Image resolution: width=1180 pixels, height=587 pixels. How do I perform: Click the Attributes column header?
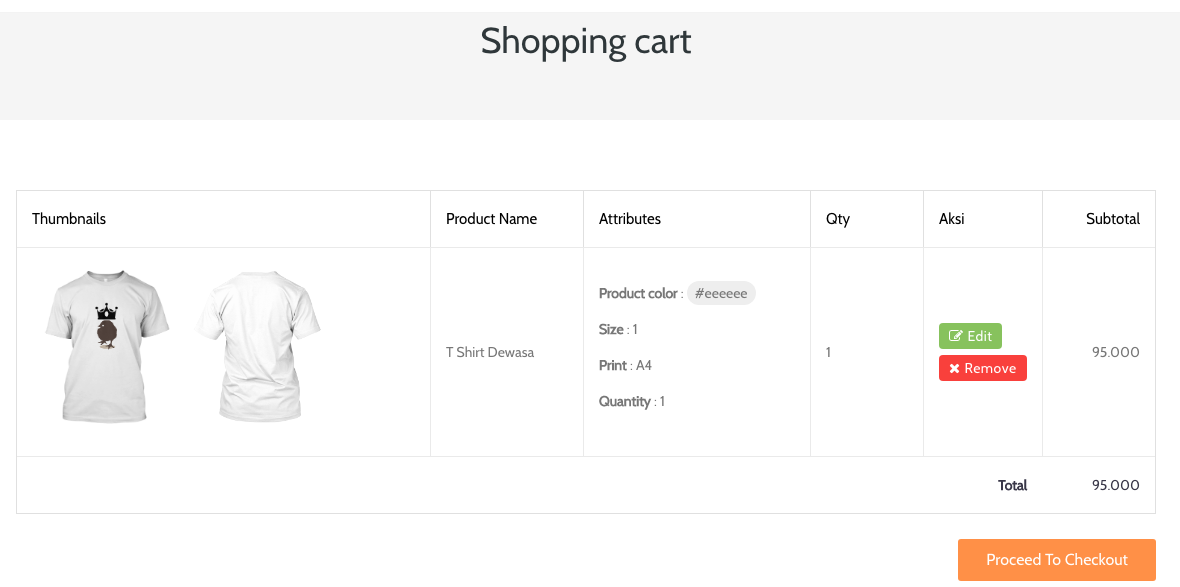point(630,219)
